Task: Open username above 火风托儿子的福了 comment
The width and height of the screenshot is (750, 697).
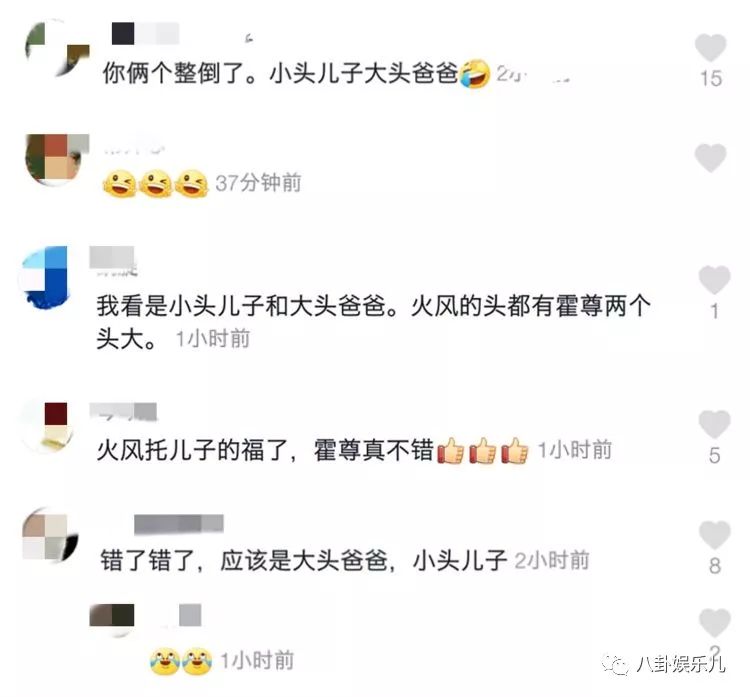Action: click(x=123, y=412)
